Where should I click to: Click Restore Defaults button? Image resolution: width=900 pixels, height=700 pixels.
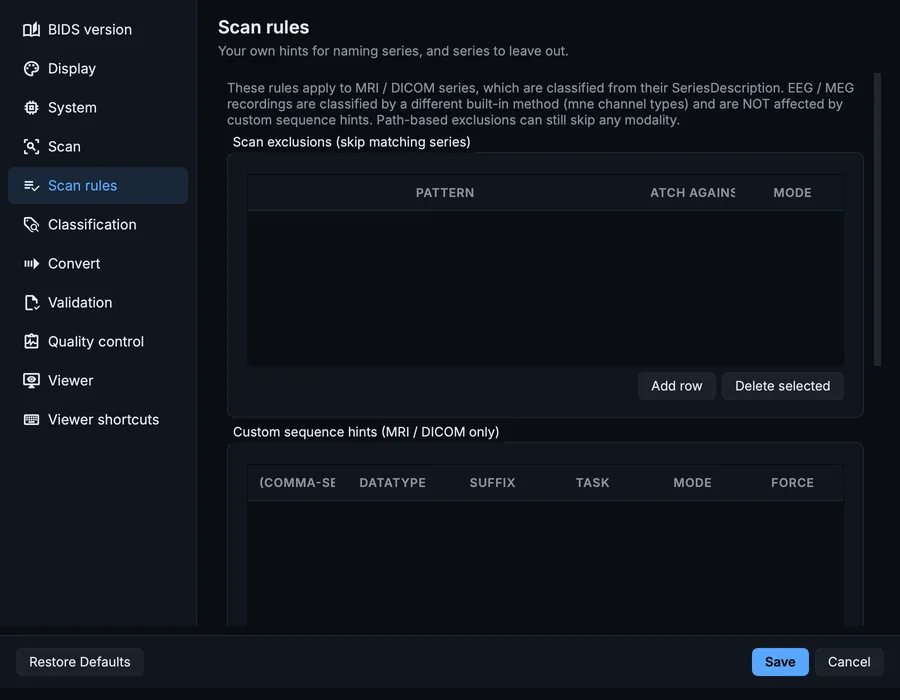pos(80,662)
